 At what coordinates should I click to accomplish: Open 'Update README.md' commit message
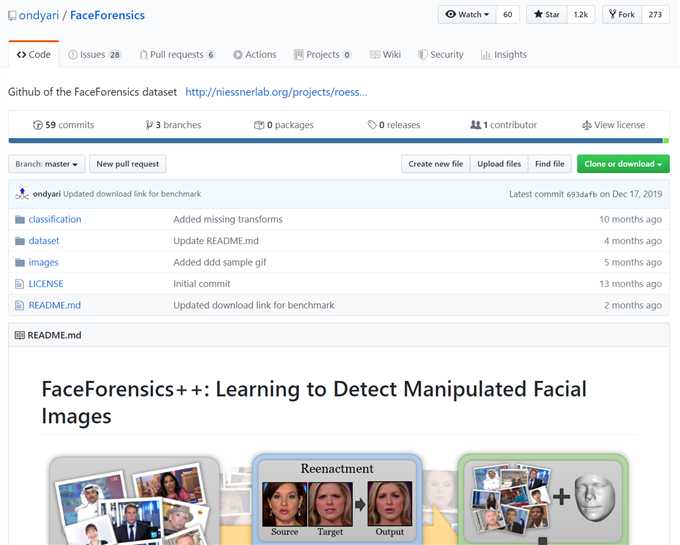pyautogui.click(x=216, y=241)
